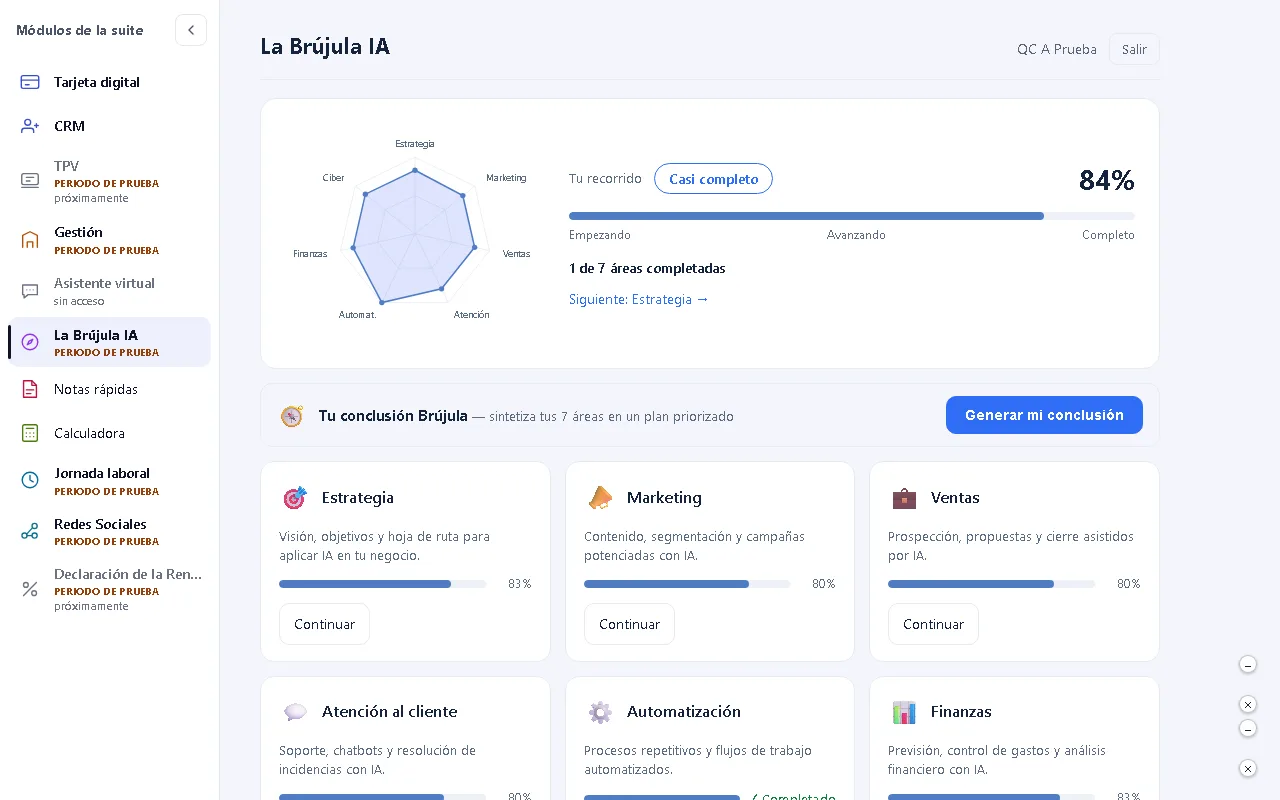
Task: Click the Ventas 80% progress bar
Action: tap(991, 584)
